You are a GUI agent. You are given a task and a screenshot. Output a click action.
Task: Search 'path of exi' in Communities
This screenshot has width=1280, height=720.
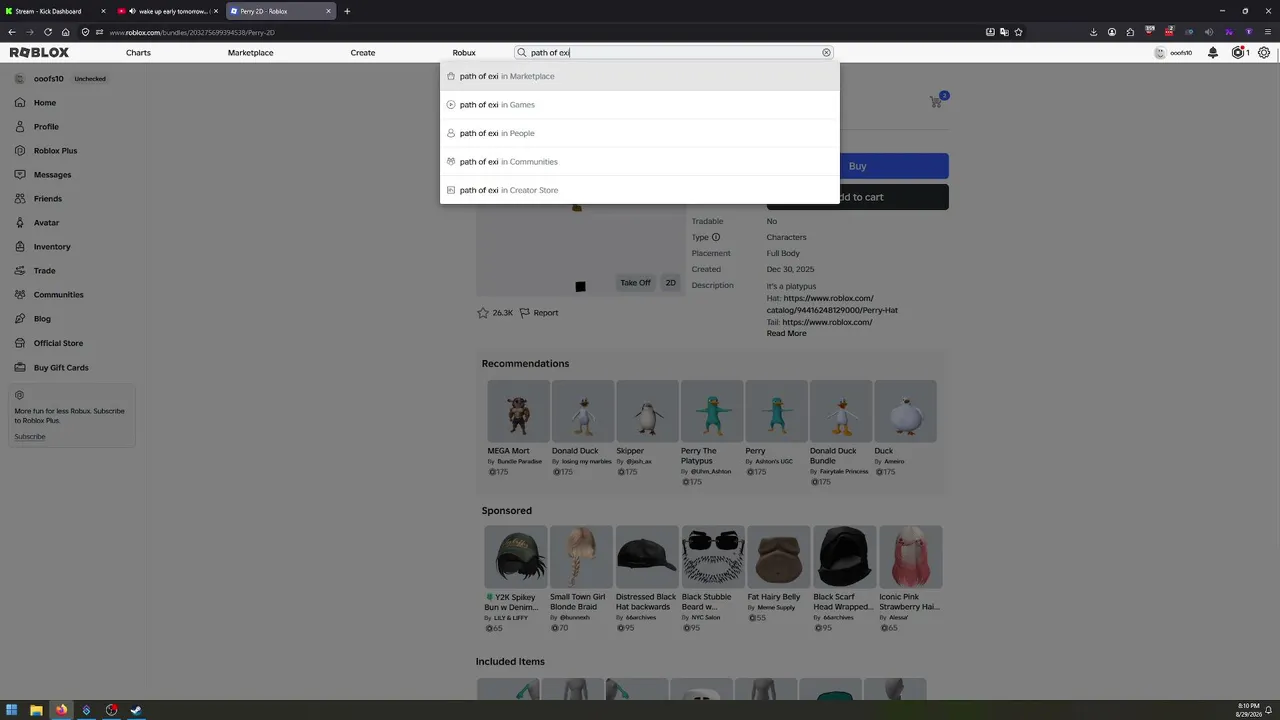point(640,161)
